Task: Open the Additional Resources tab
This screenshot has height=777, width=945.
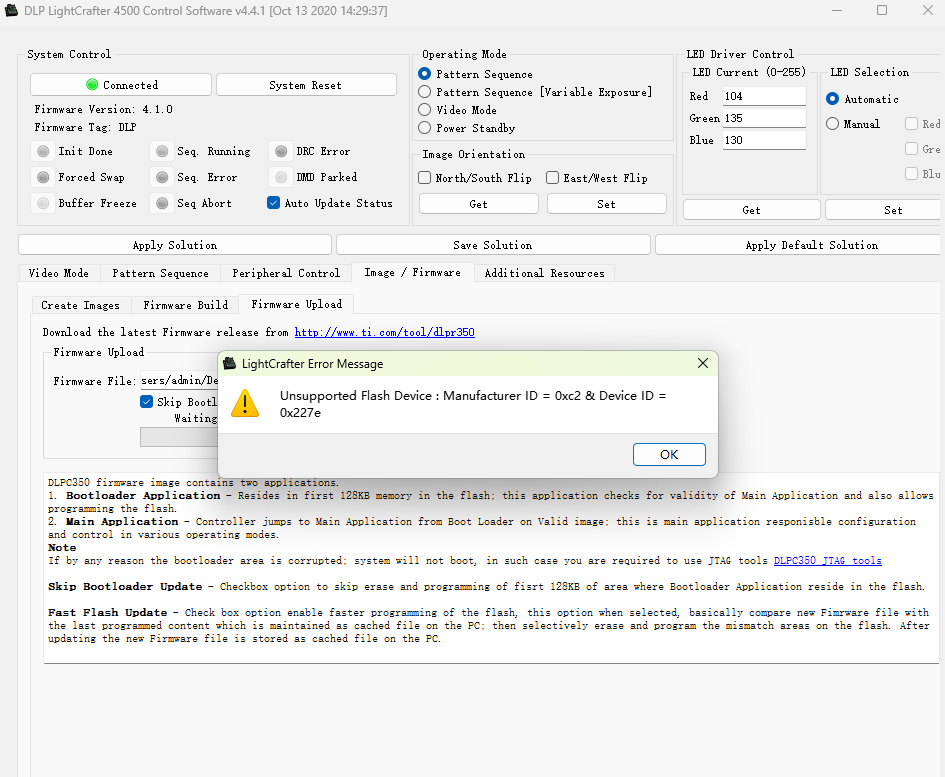Action: 544,273
